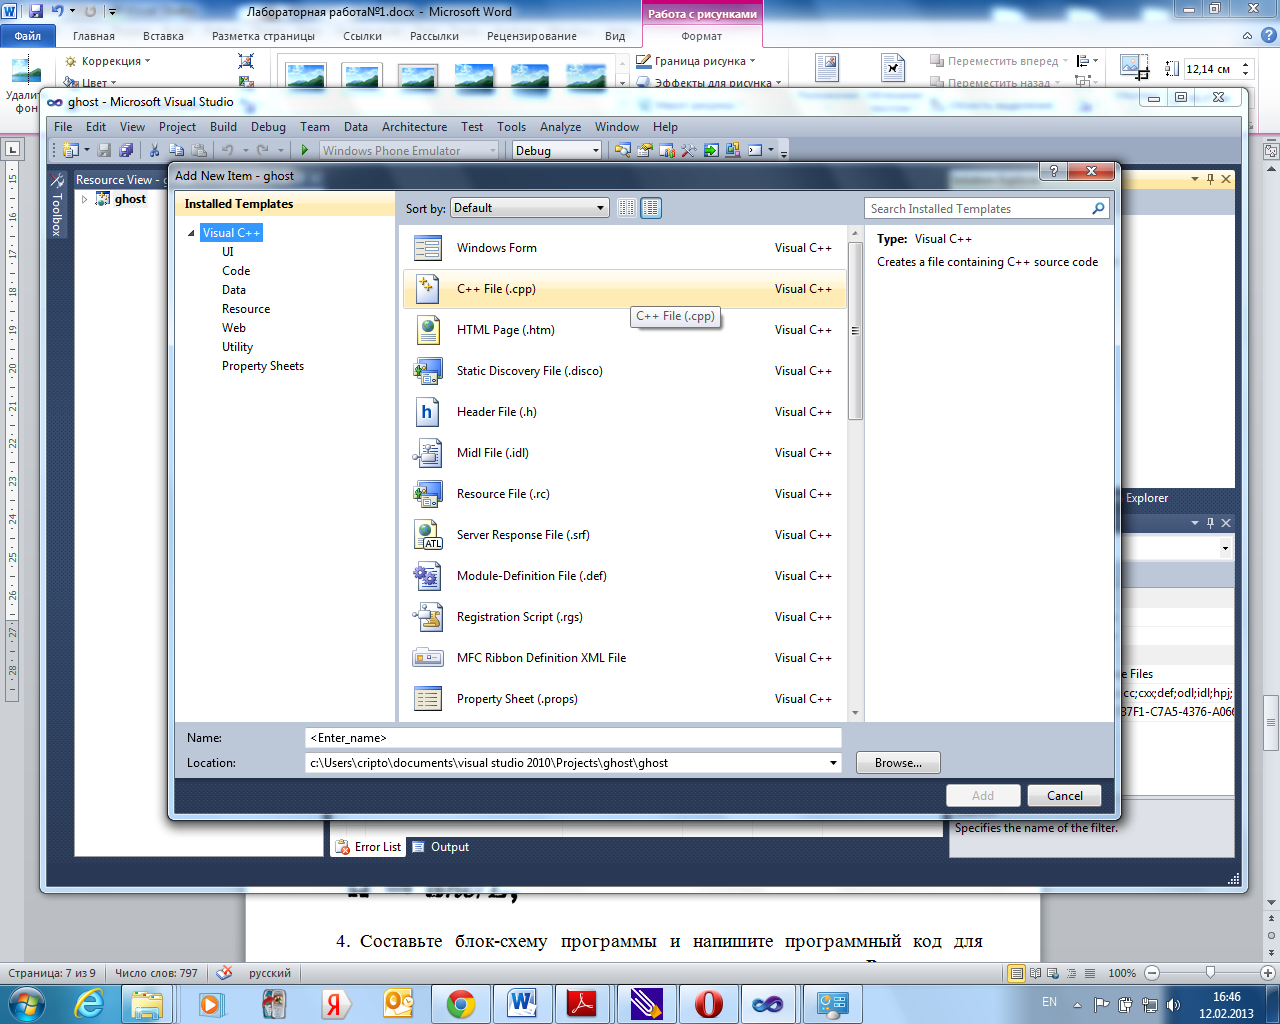The height and width of the screenshot is (1024, 1280).
Task: Click the help question mark in Add New Item dialog
Action: 1053,171
